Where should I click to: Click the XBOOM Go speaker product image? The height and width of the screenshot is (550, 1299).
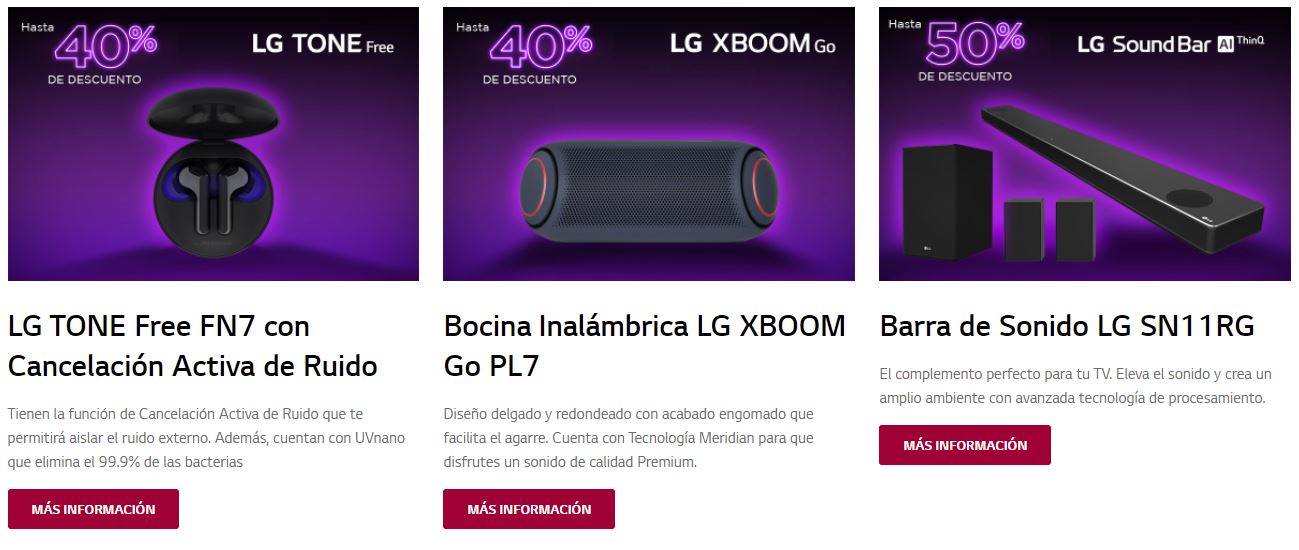coord(647,191)
